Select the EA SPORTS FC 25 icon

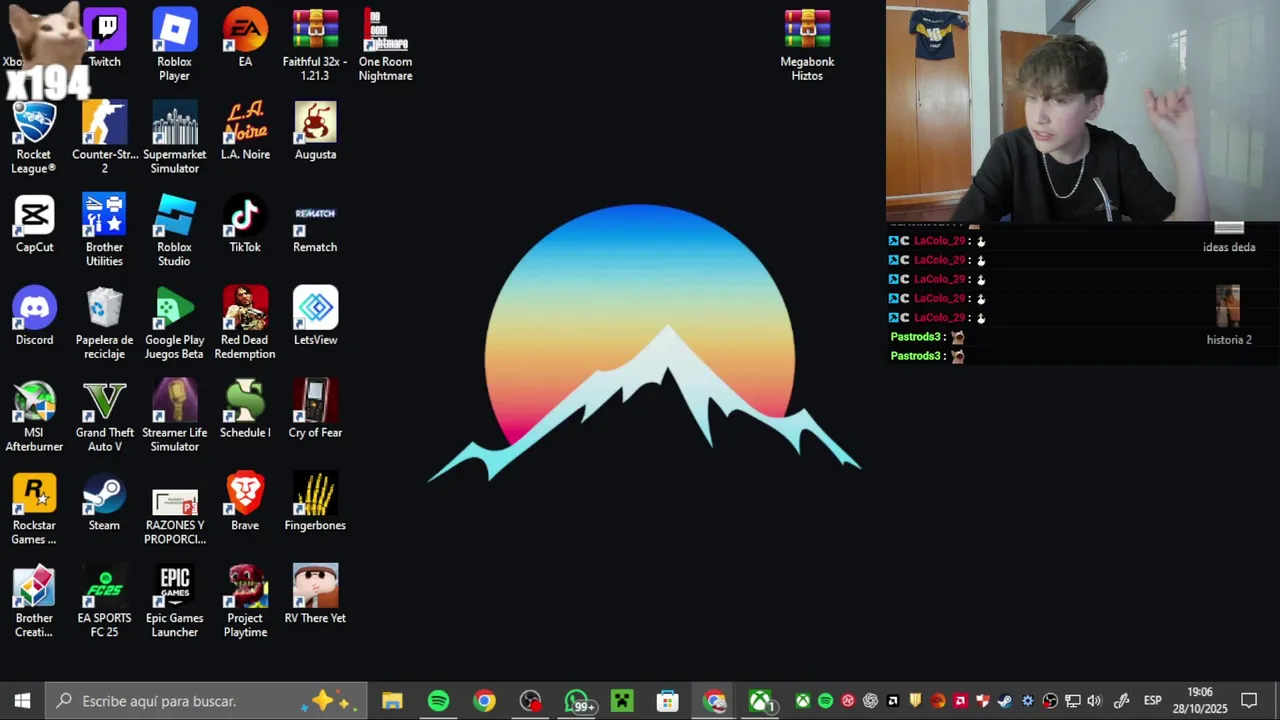click(105, 602)
